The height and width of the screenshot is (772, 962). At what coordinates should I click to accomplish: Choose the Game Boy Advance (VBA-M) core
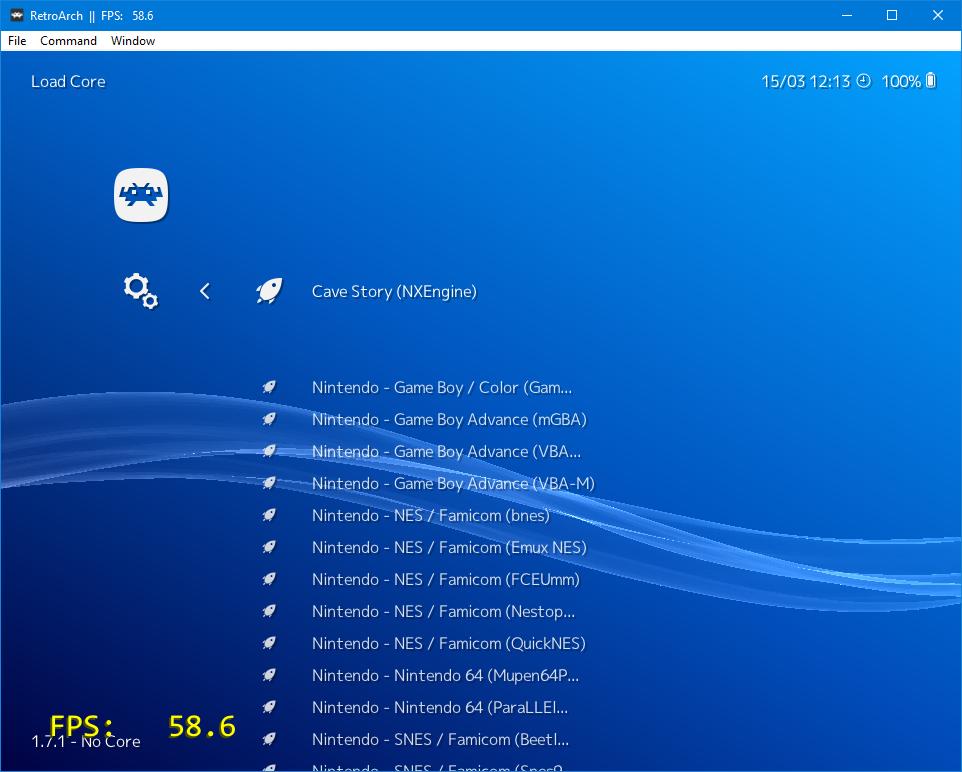coord(453,483)
